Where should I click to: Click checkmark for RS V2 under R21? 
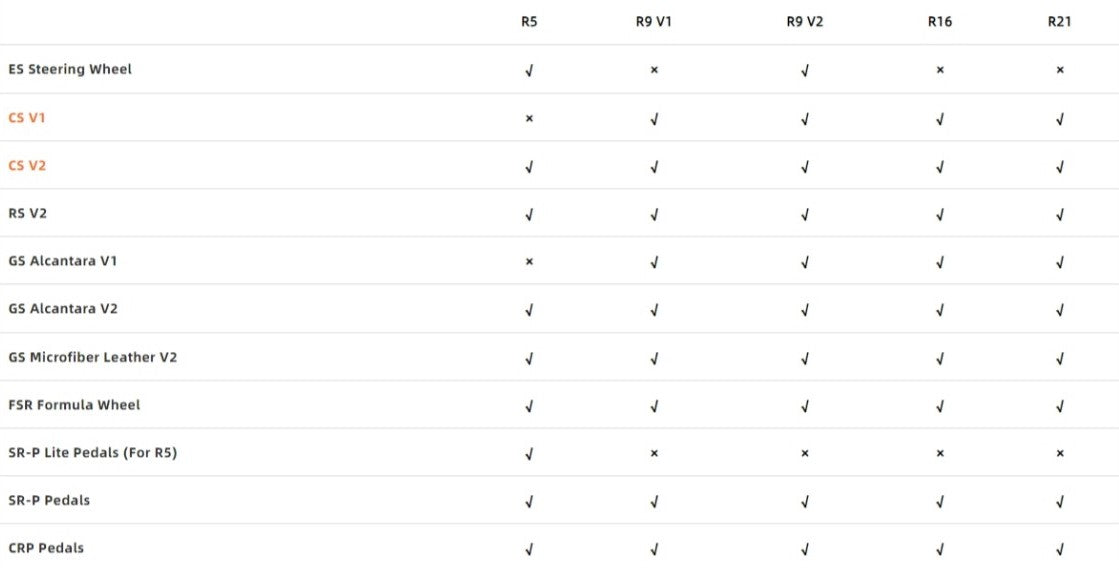coord(1059,215)
